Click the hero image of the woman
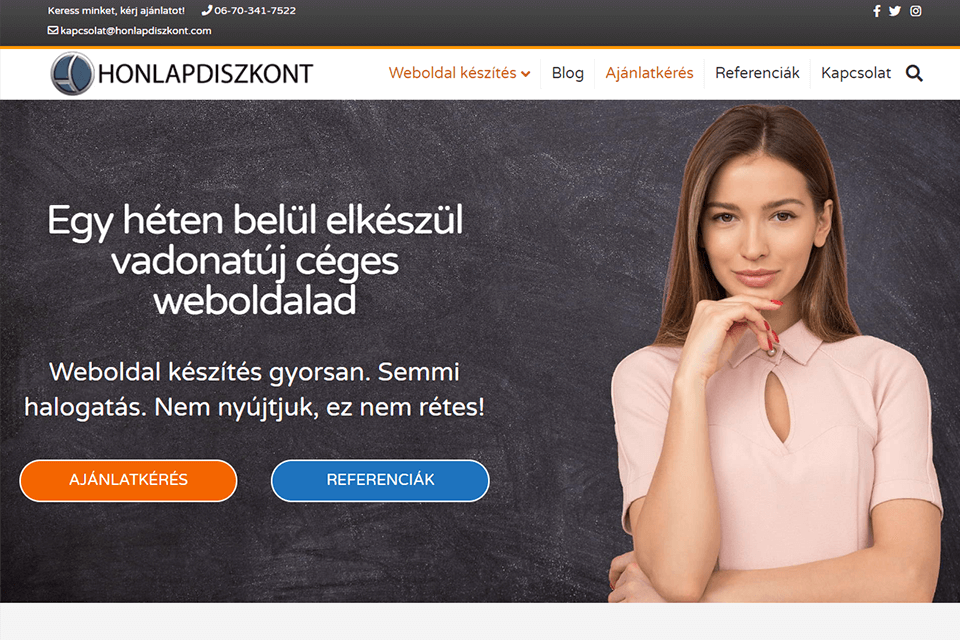This screenshot has width=960, height=640. click(x=774, y=352)
